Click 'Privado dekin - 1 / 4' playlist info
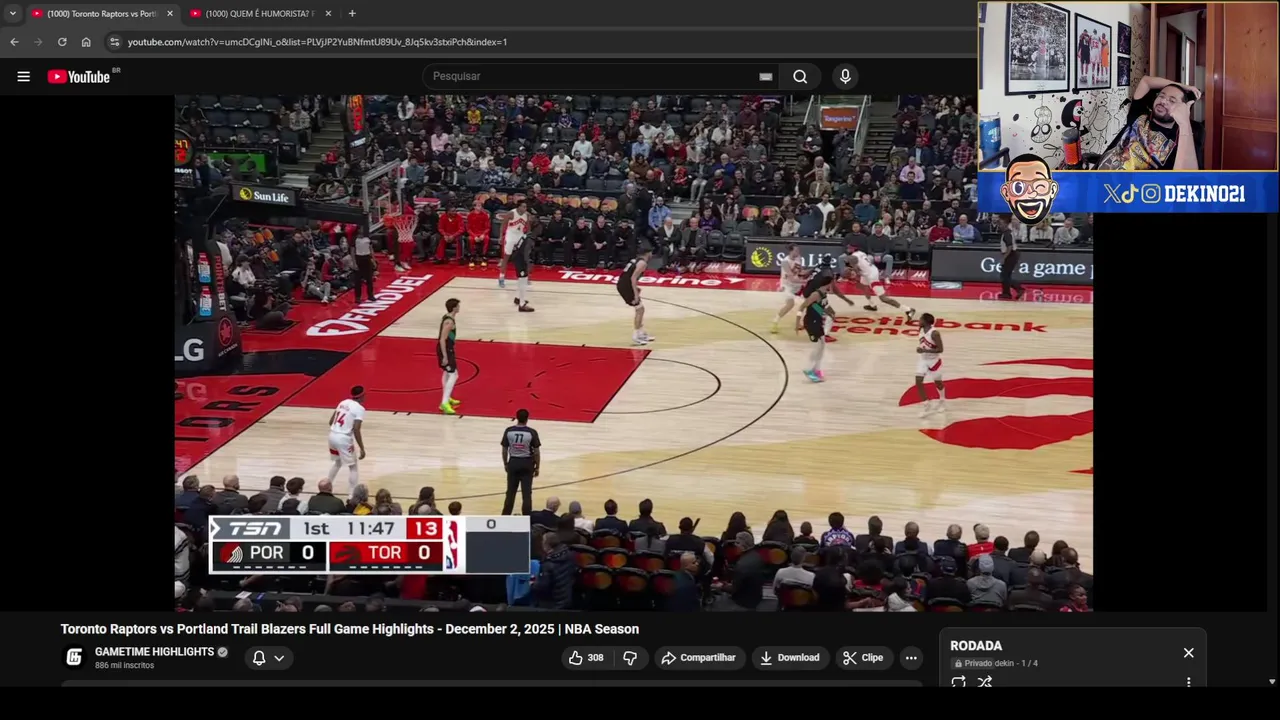 [x=995, y=663]
